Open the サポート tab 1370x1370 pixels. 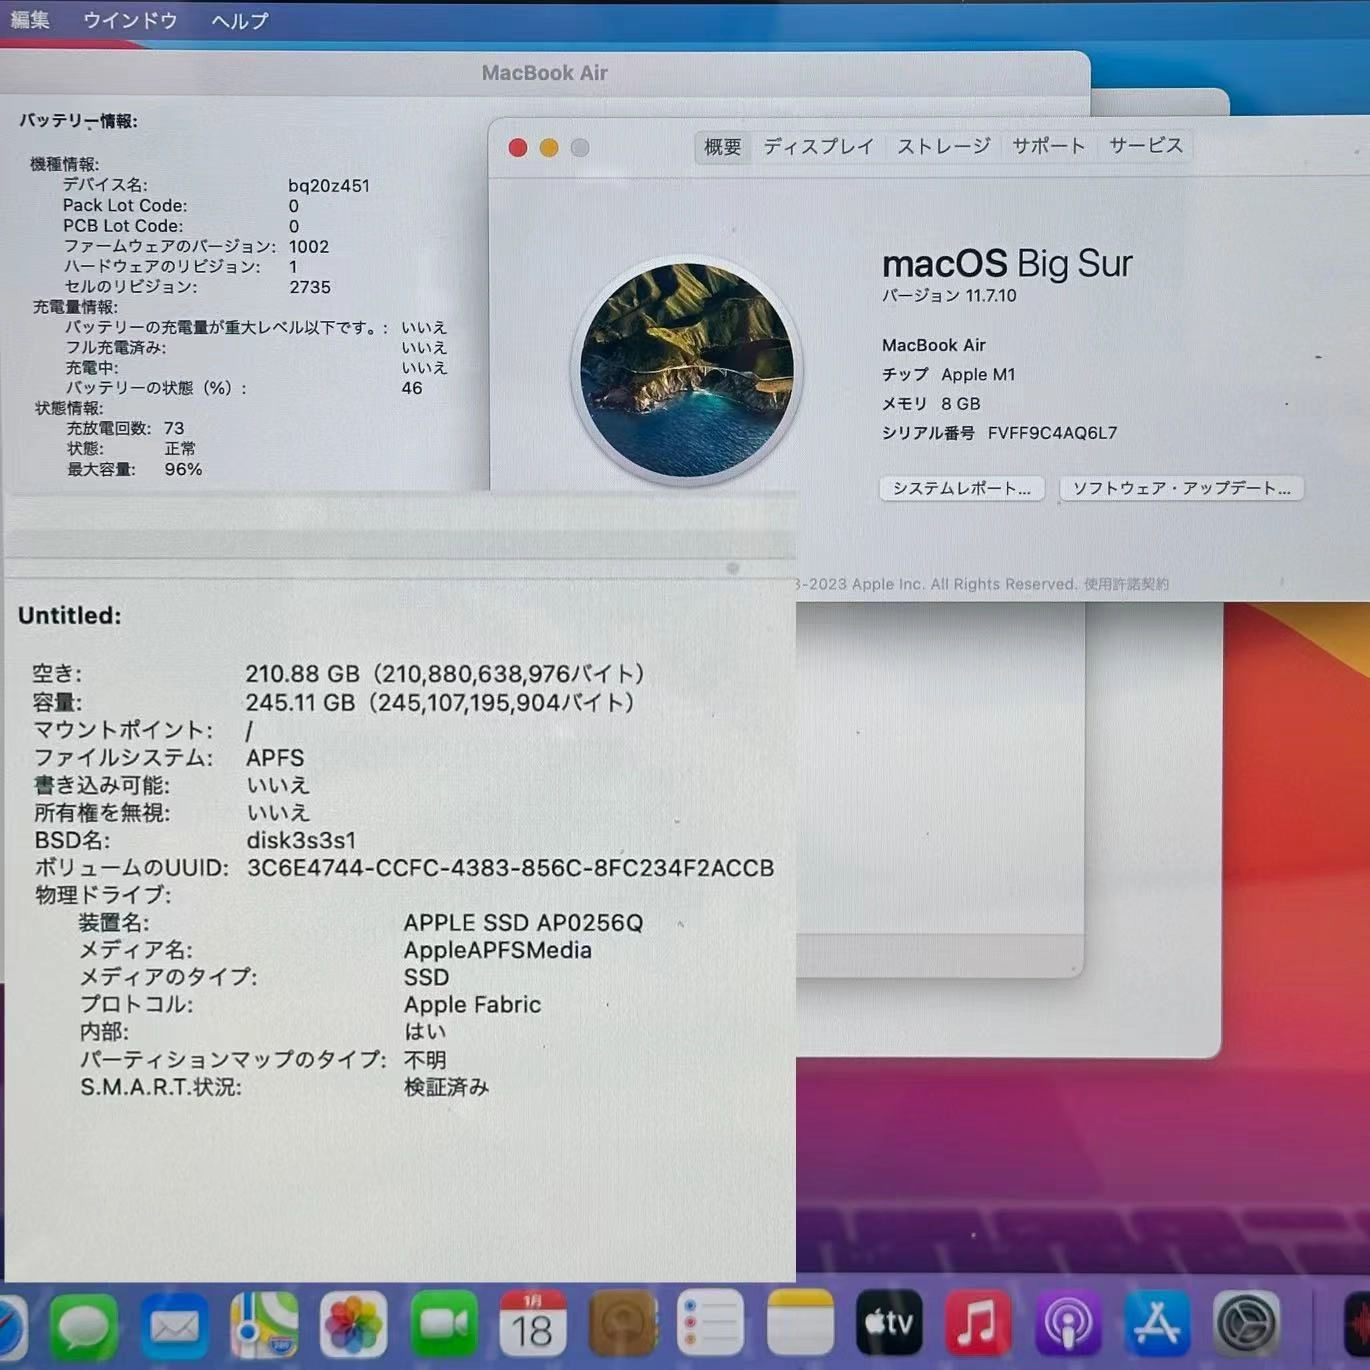(1048, 146)
